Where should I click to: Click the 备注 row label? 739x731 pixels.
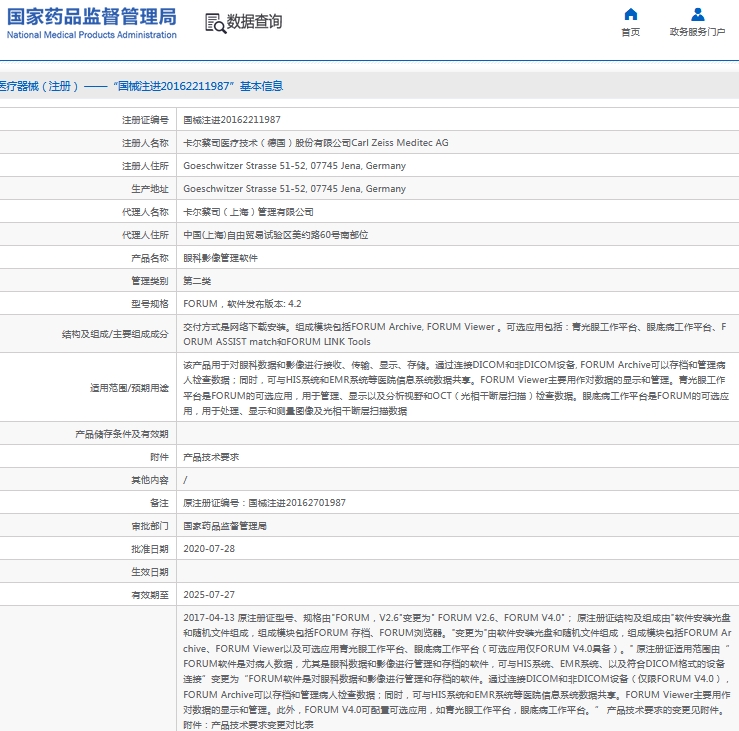coord(159,503)
